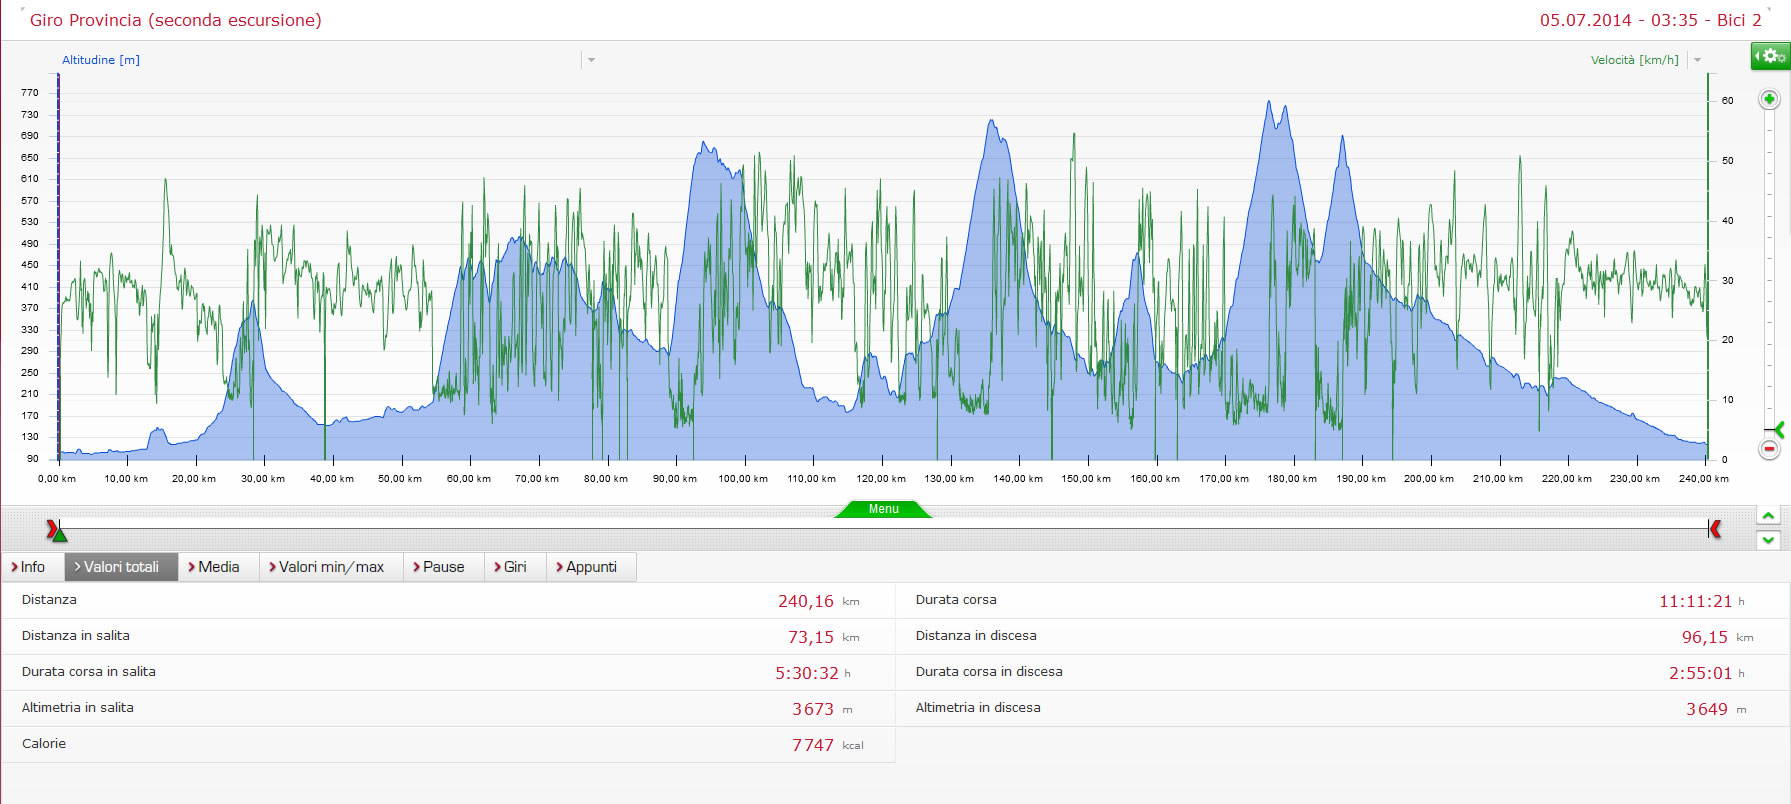
Task: Click the title Giro Provincia (seconda escursione)
Action: tap(176, 20)
